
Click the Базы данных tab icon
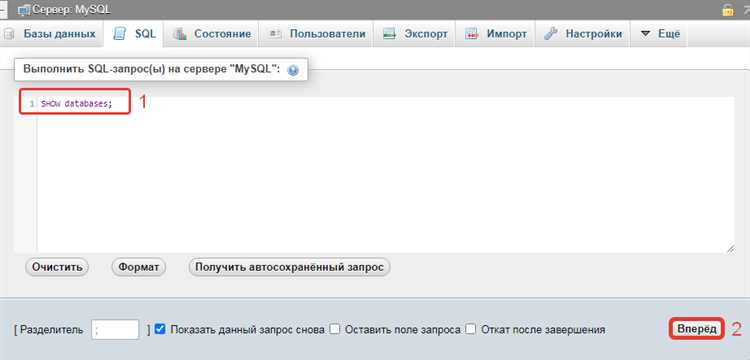coord(9,34)
